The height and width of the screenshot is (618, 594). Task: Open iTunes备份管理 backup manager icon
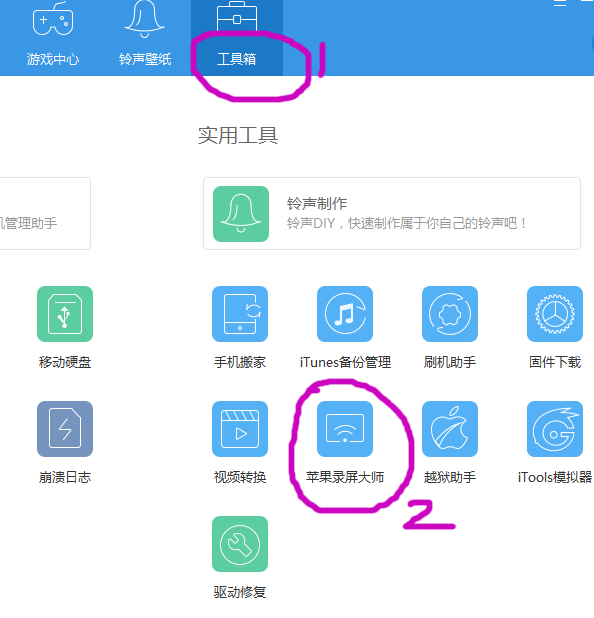pos(345,314)
